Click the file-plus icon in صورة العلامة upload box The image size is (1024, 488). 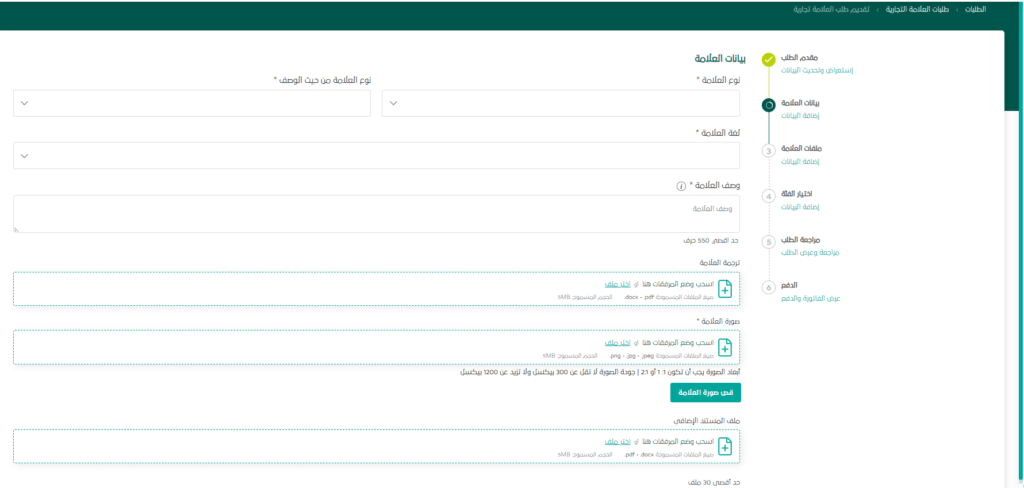pos(725,347)
